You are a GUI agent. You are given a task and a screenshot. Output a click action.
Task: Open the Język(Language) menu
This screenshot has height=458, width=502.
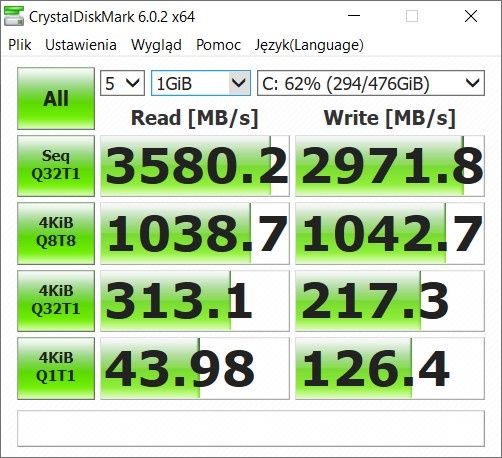(309, 45)
